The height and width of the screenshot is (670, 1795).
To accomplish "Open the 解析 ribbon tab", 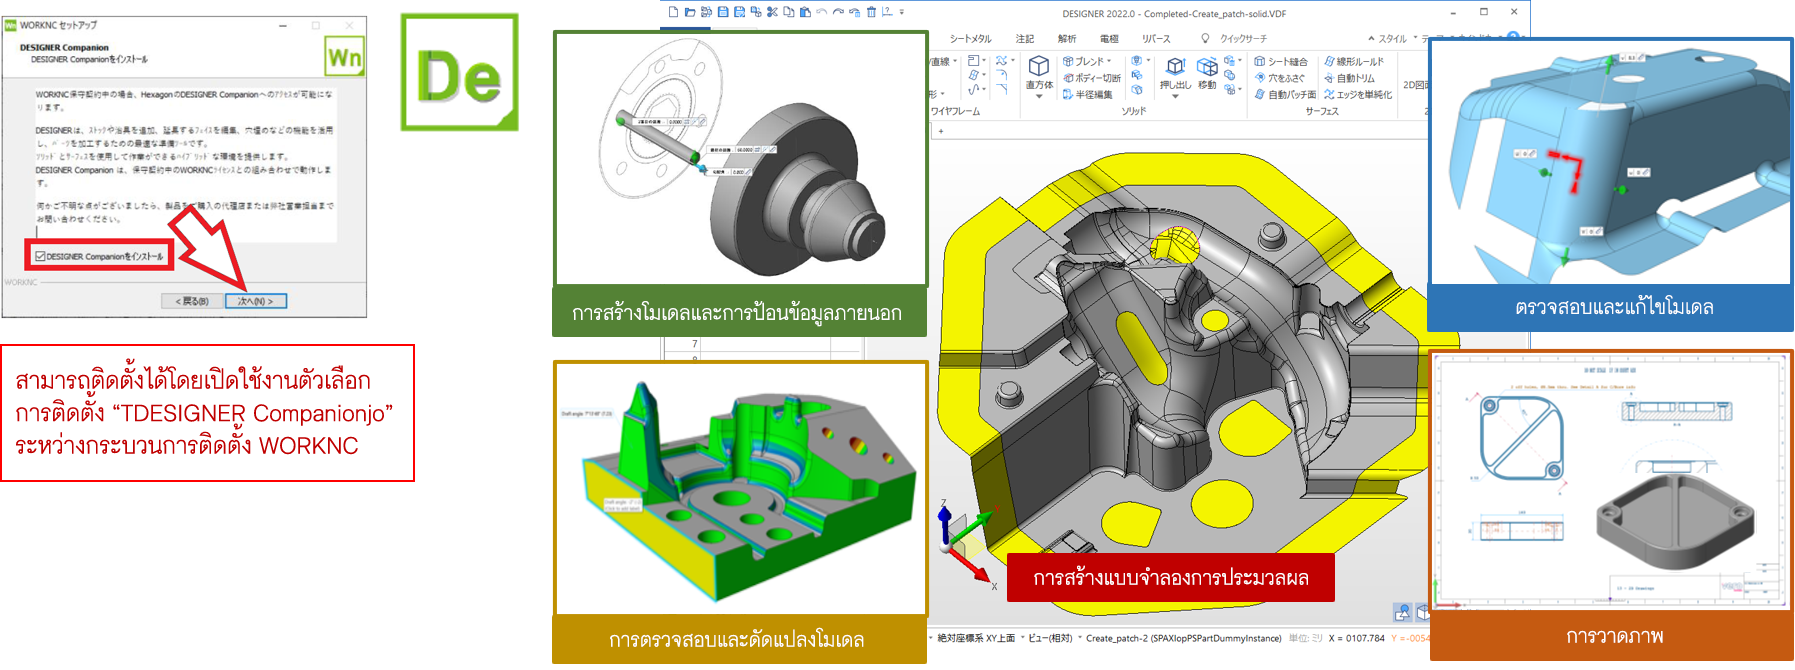I will click(1067, 38).
